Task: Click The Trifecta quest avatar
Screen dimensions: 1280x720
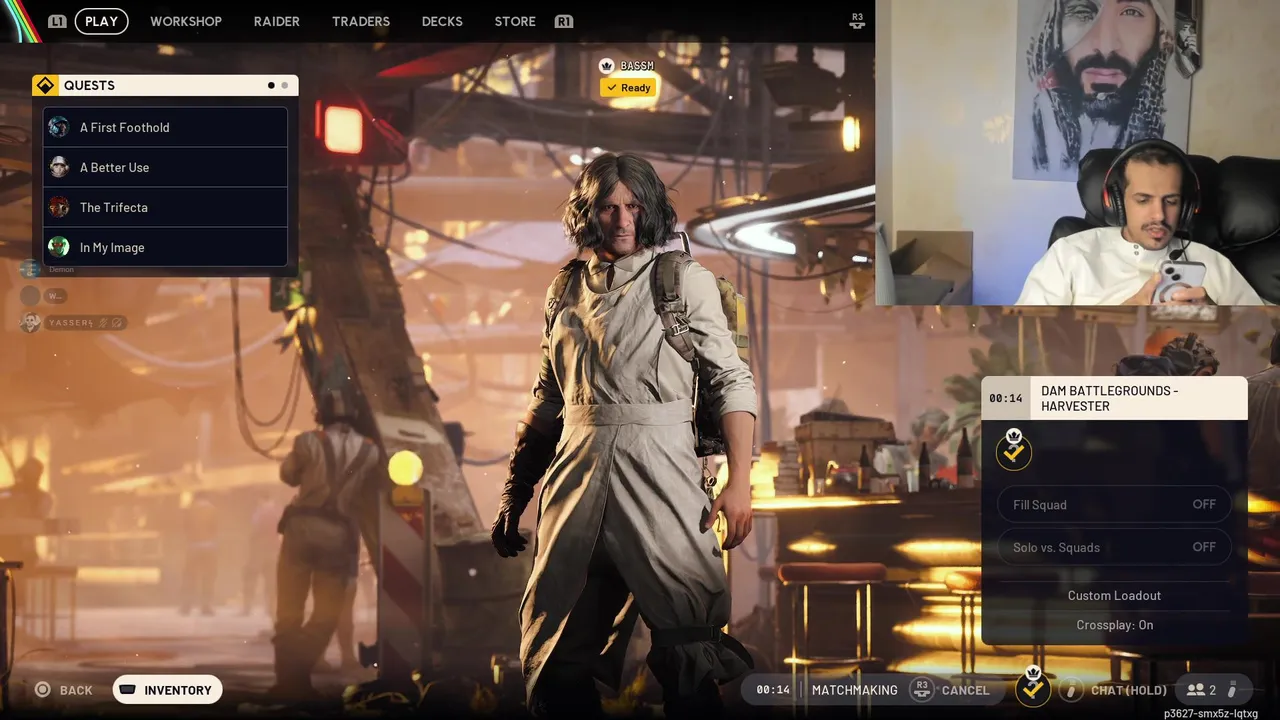Action: pos(59,207)
